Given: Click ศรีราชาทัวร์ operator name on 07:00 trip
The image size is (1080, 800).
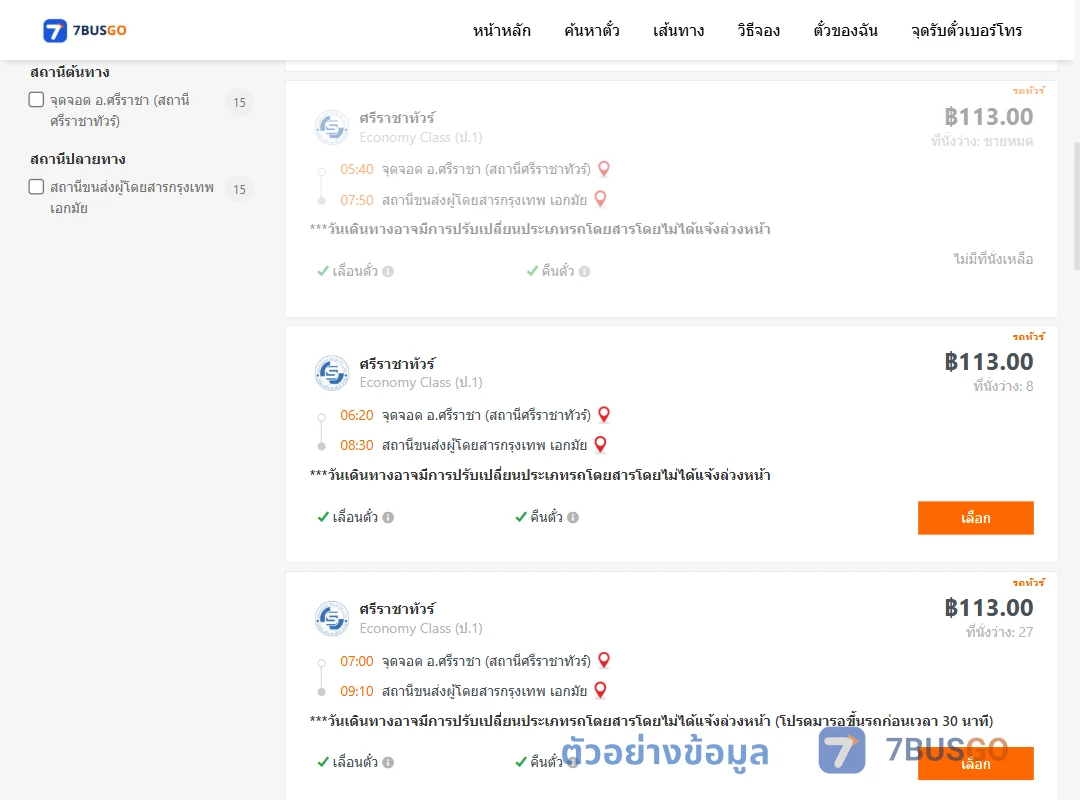Looking at the screenshot, I should [x=397, y=609].
